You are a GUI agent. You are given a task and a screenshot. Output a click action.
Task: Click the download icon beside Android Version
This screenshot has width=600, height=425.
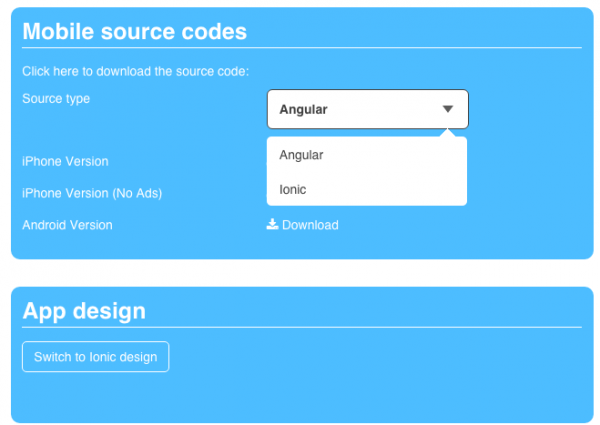272,225
